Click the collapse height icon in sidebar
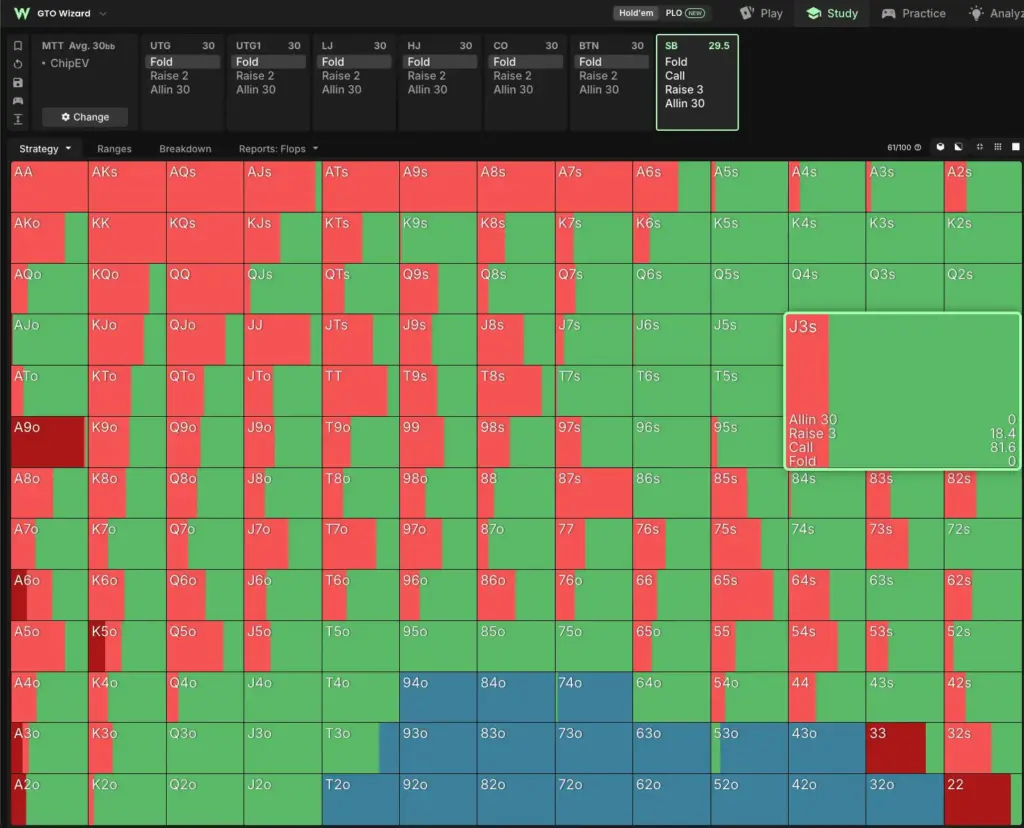 [18, 119]
